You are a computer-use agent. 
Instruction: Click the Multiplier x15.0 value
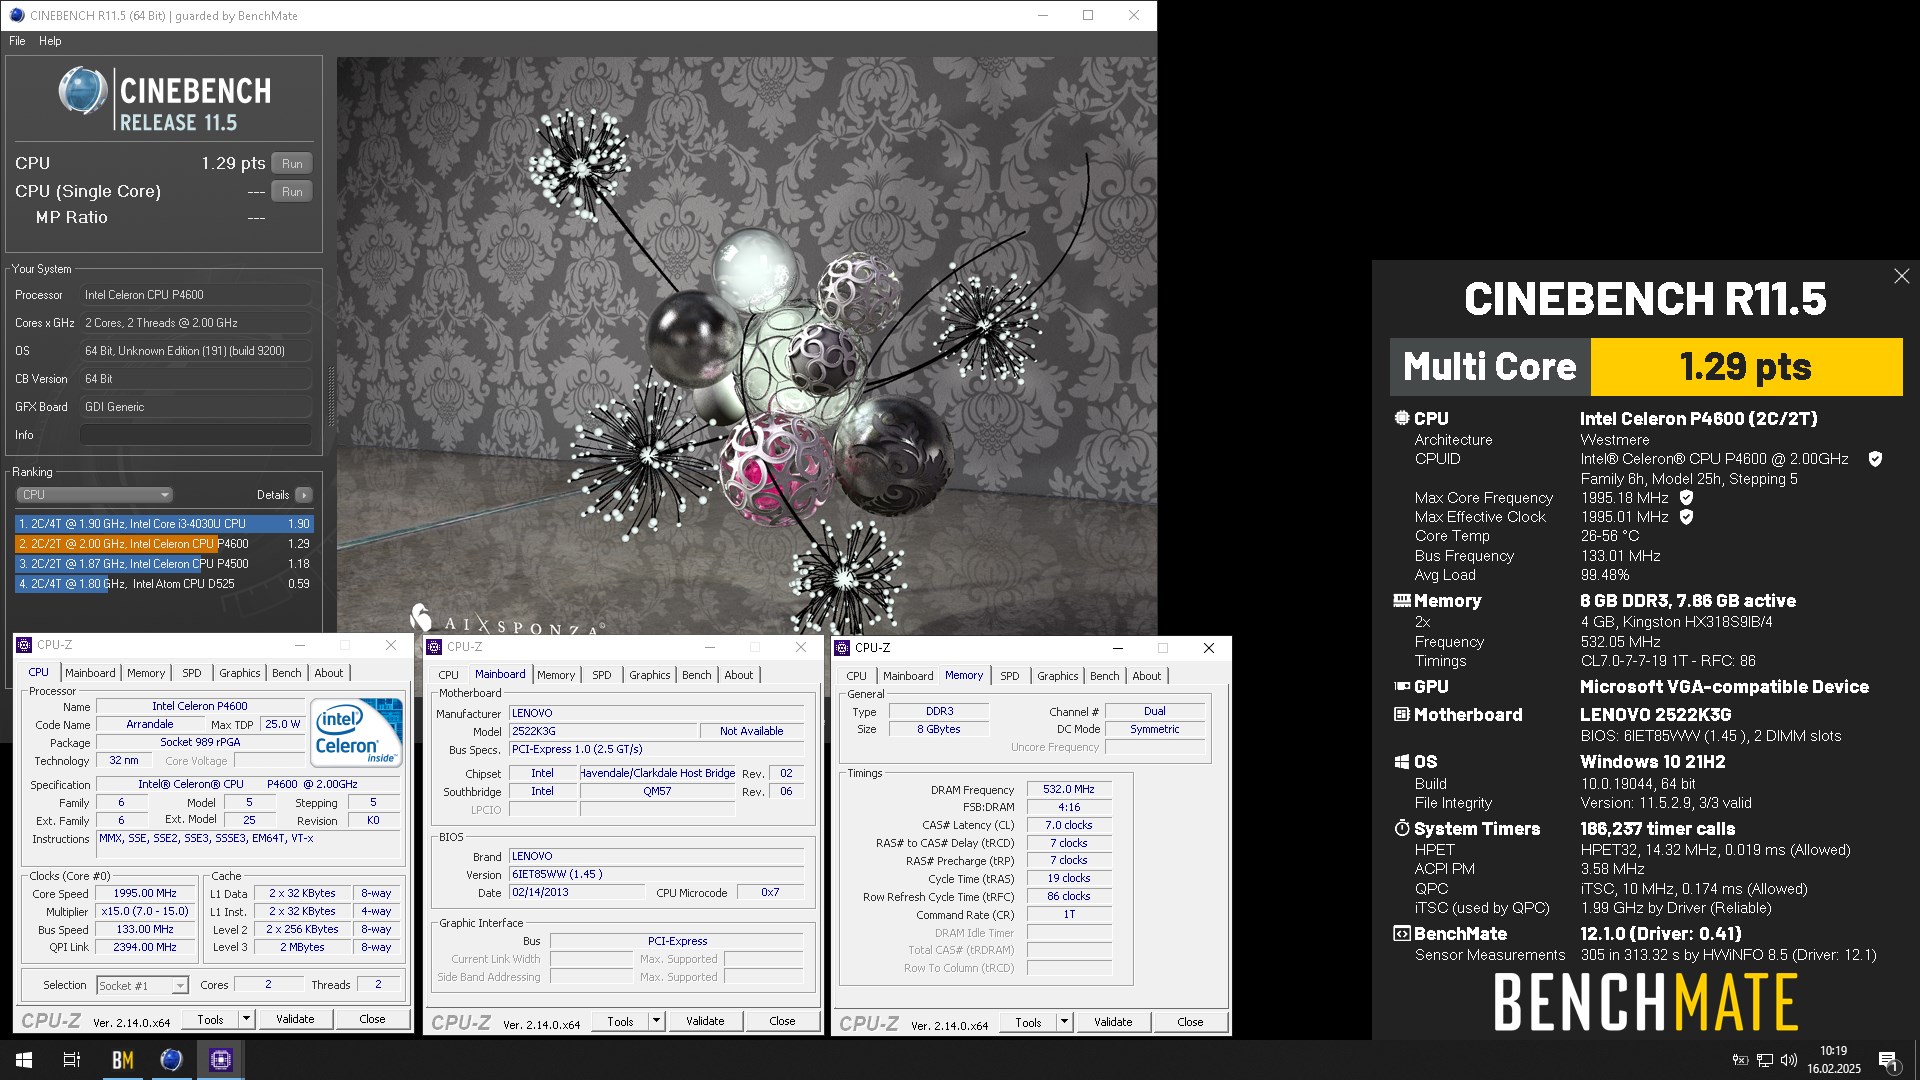coord(145,912)
